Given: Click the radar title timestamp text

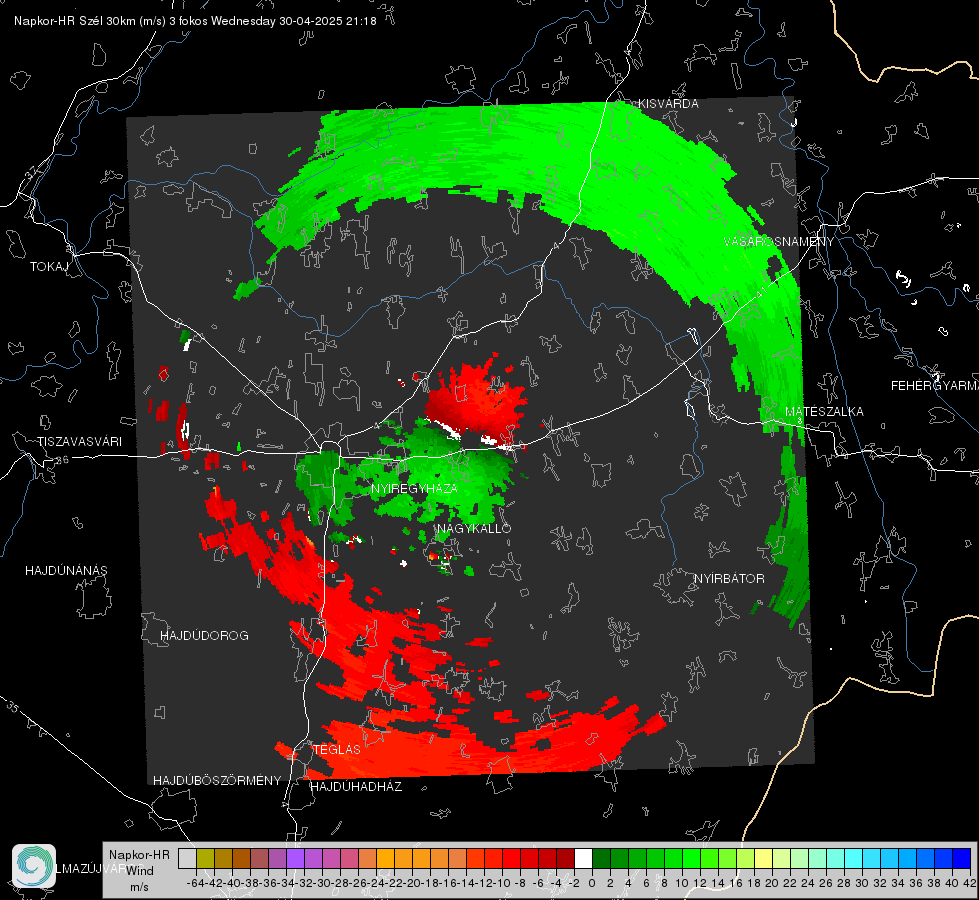Looking at the screenshot, I should [x=195, y=21].
